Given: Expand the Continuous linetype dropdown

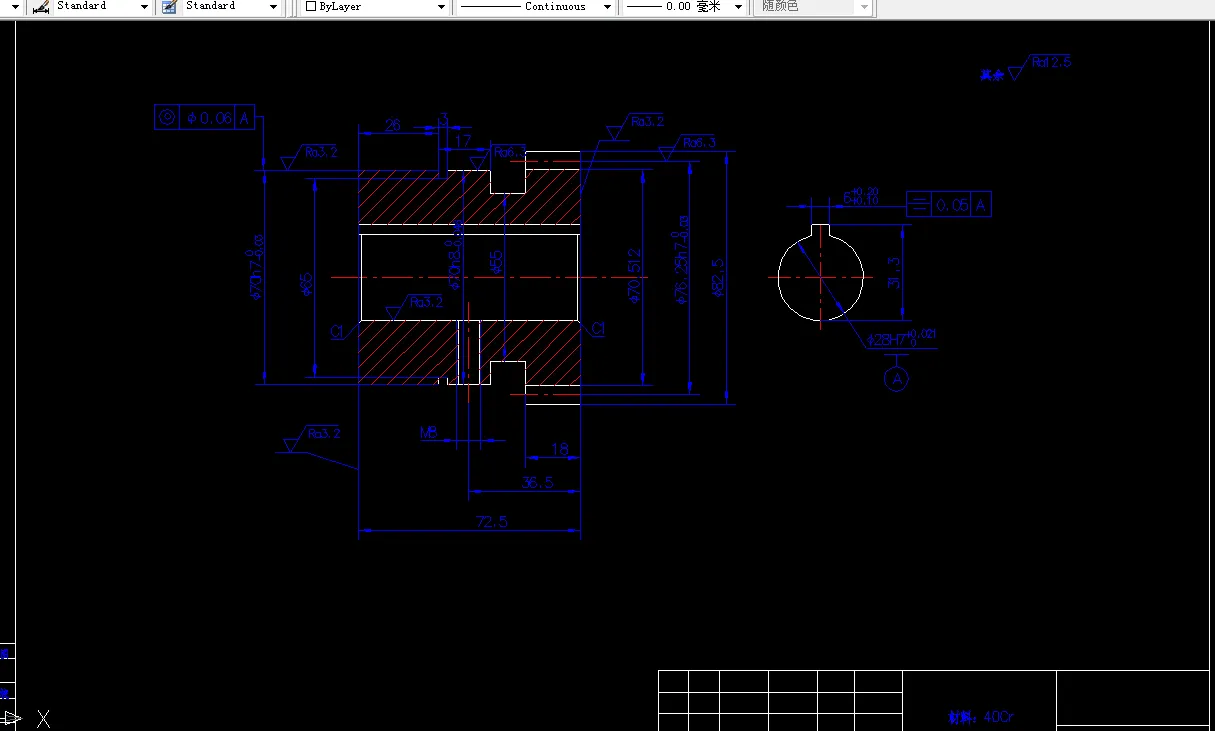Looking at the screenshot, I should (x=608, y=7).
